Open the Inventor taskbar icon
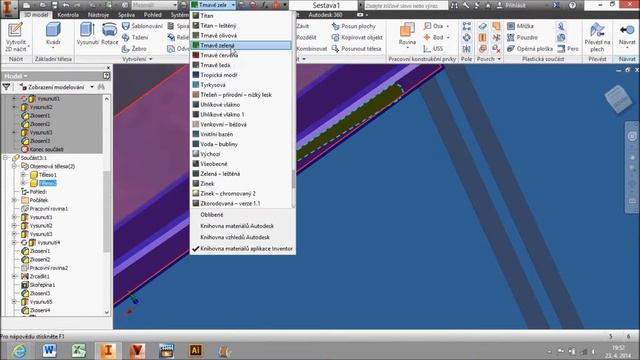The width and height of the screenshot is (640, 360). coord(108,350)
